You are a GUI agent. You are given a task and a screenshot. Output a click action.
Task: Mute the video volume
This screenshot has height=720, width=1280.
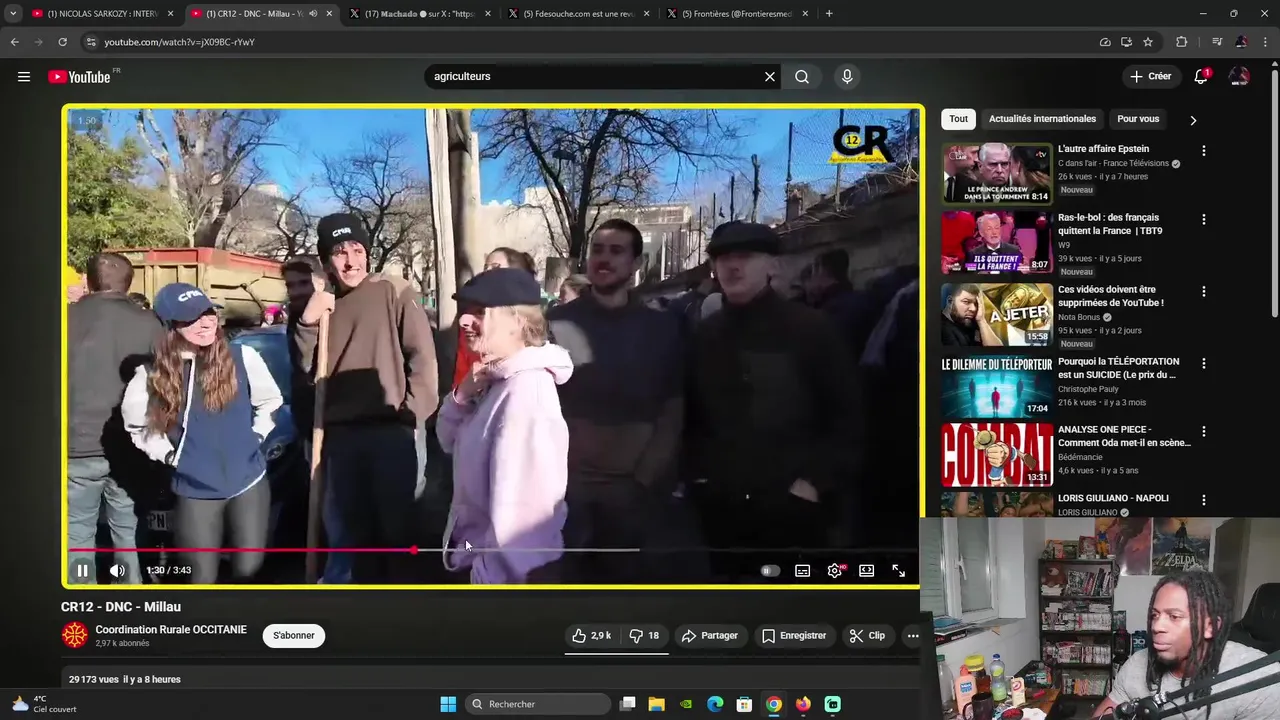point(117,571)
